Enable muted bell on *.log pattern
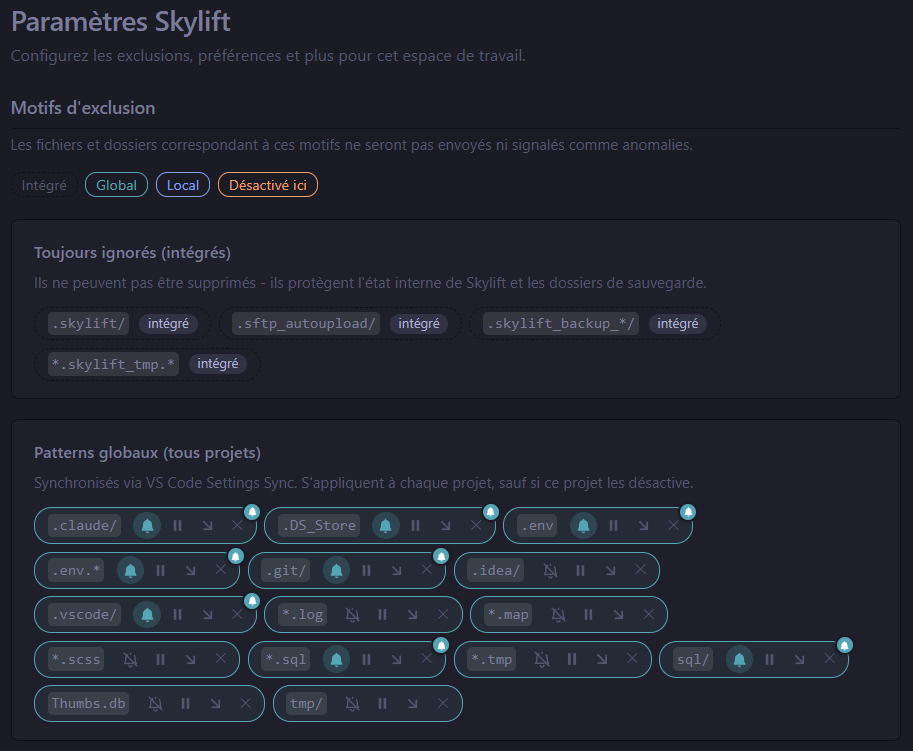Screen dimensions: 913x751 (x=352, y=615)
